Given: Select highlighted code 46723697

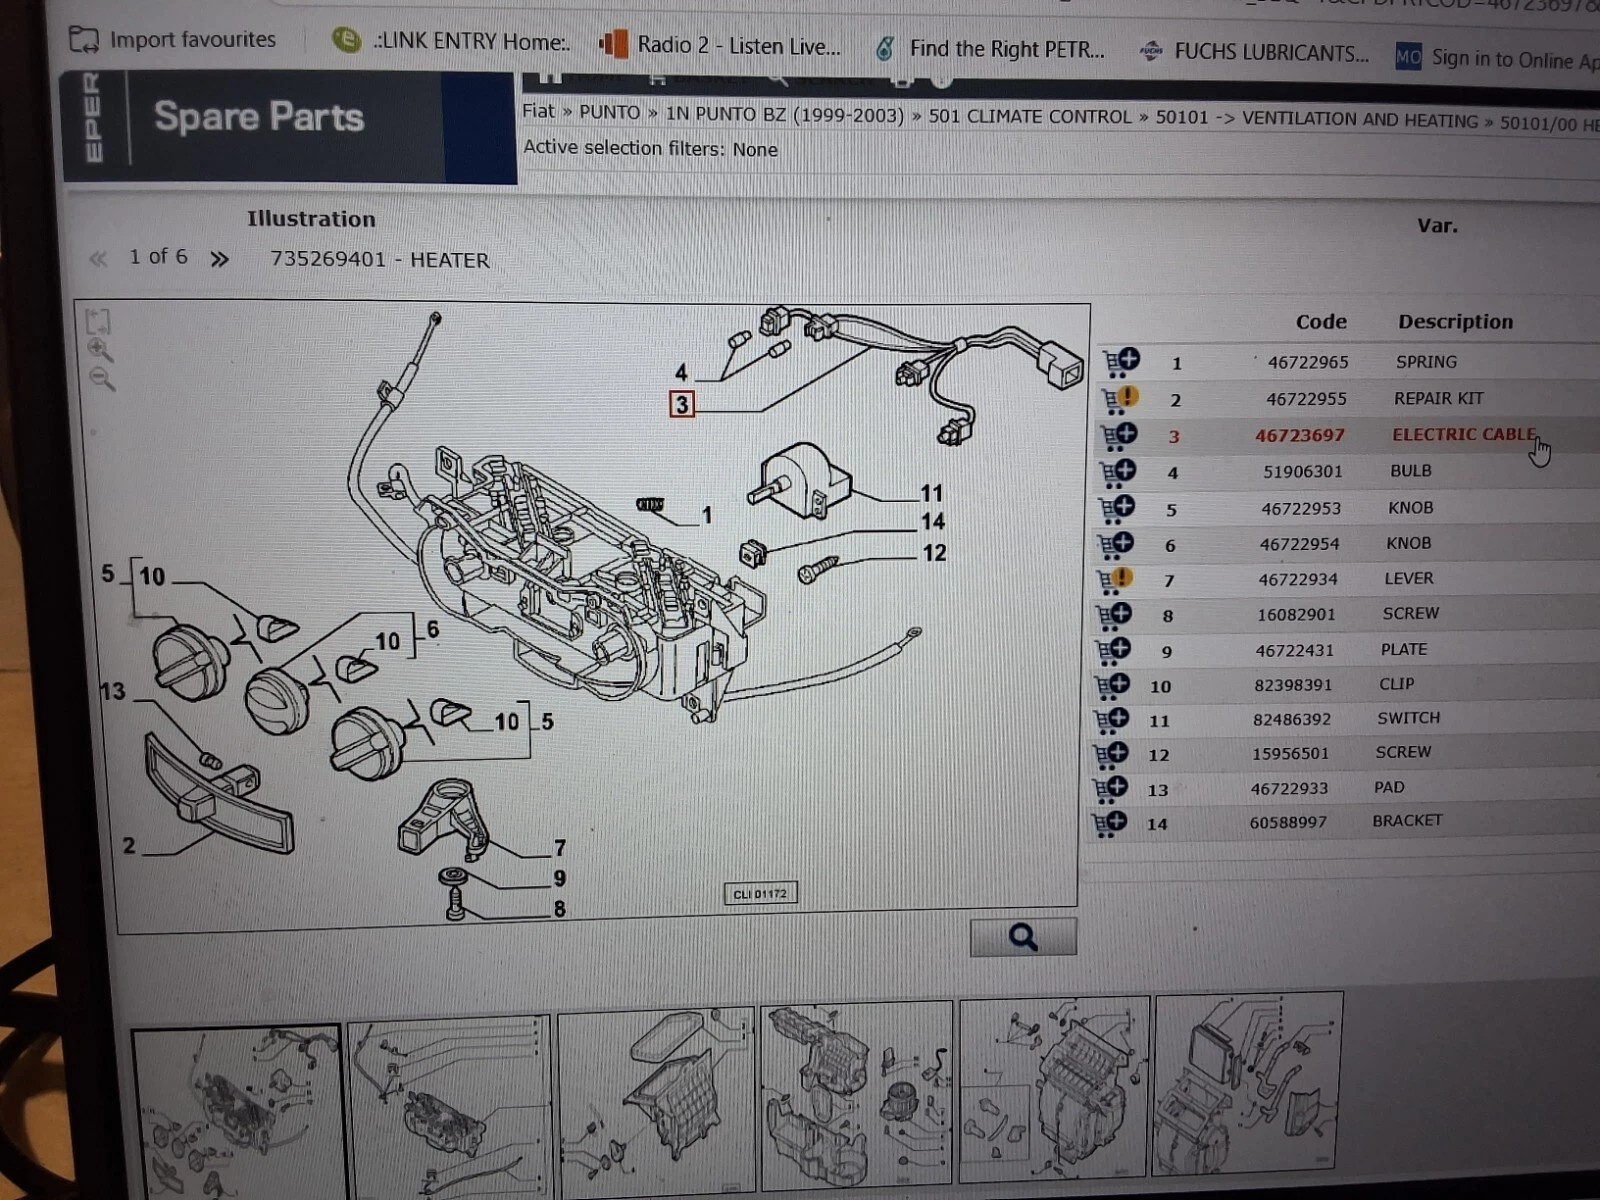Looking at the screenshot, I should (1300, 436).
